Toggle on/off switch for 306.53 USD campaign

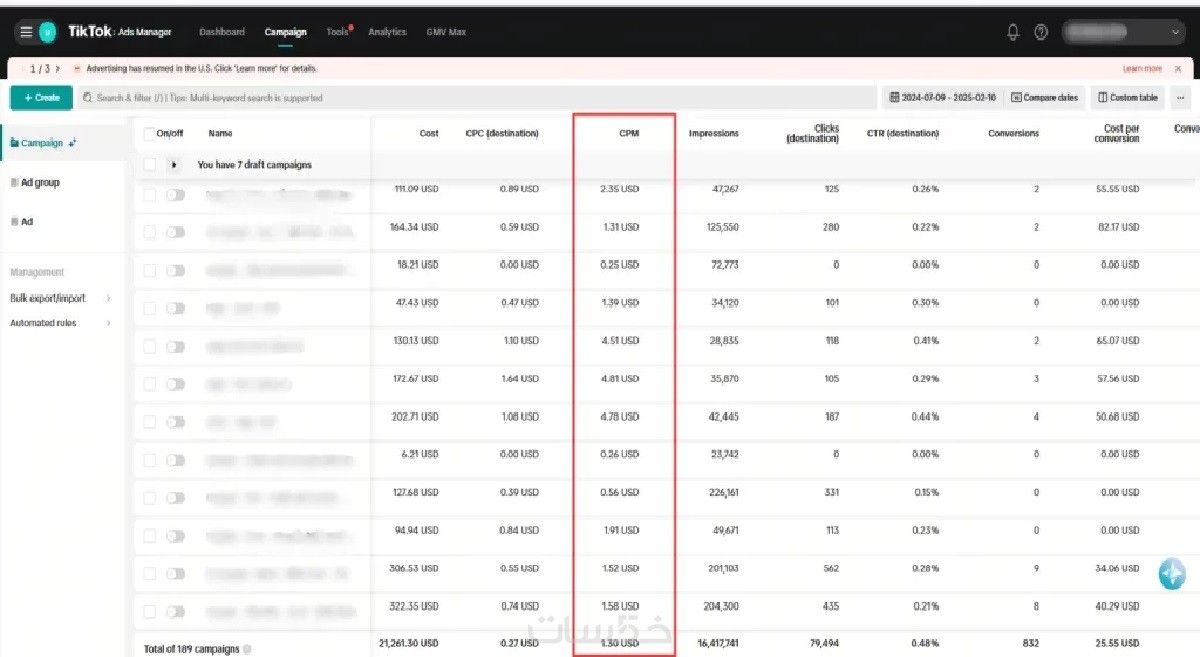(x=175, y=573)
